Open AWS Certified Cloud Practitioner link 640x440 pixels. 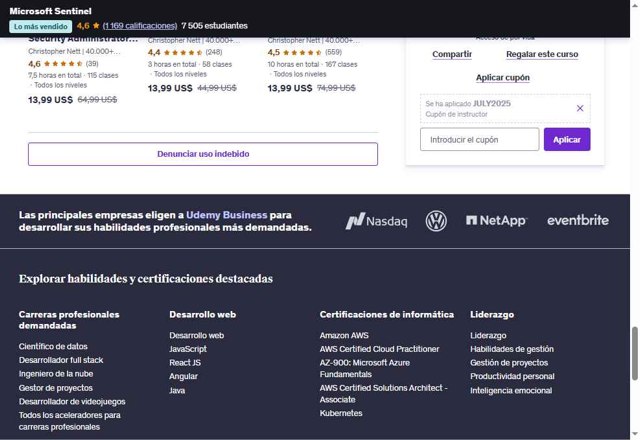point(379,349)
